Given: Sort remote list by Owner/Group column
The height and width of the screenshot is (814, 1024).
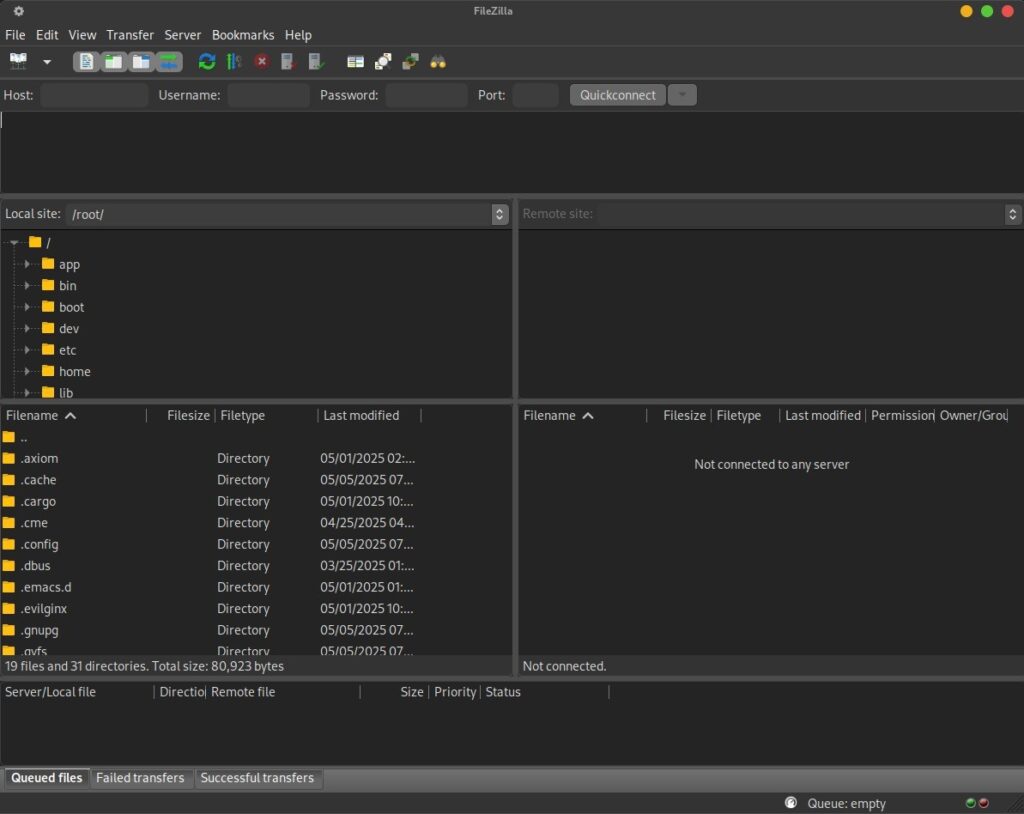Looking at the screenshot, I should pyautogui.click(x=973, y=415).
